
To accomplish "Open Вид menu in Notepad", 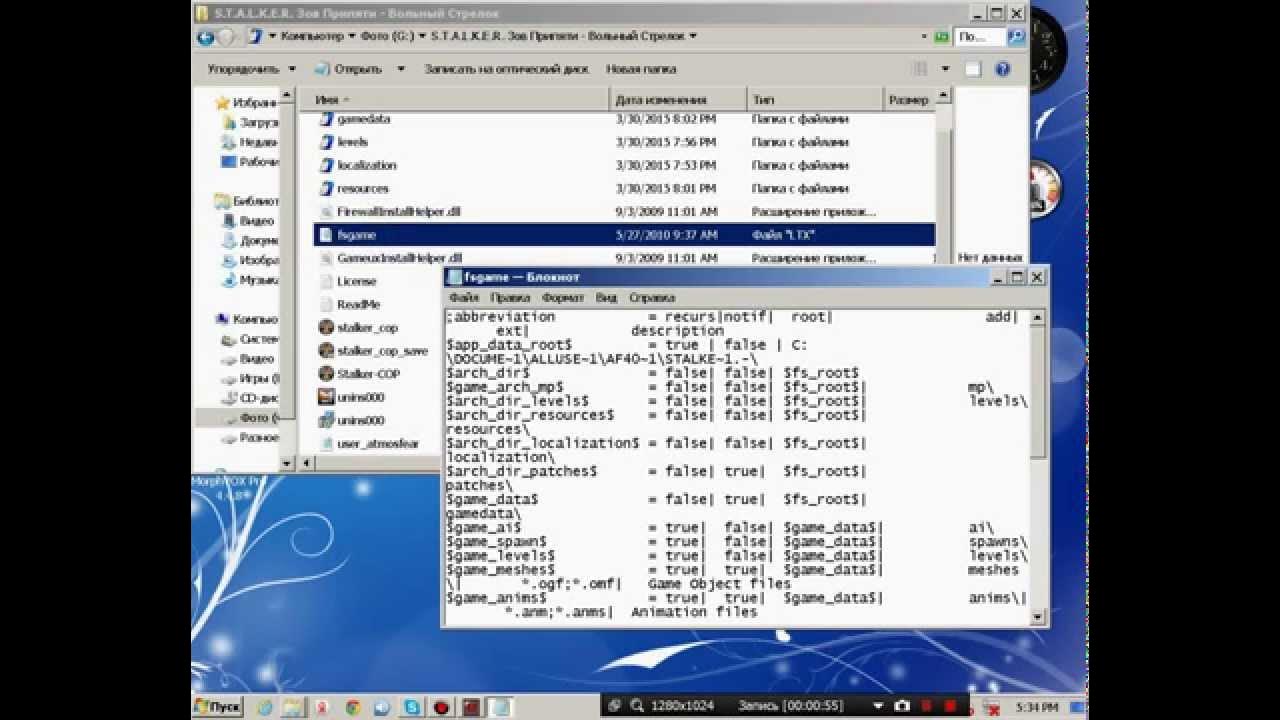I will click(x=606, y=297).
